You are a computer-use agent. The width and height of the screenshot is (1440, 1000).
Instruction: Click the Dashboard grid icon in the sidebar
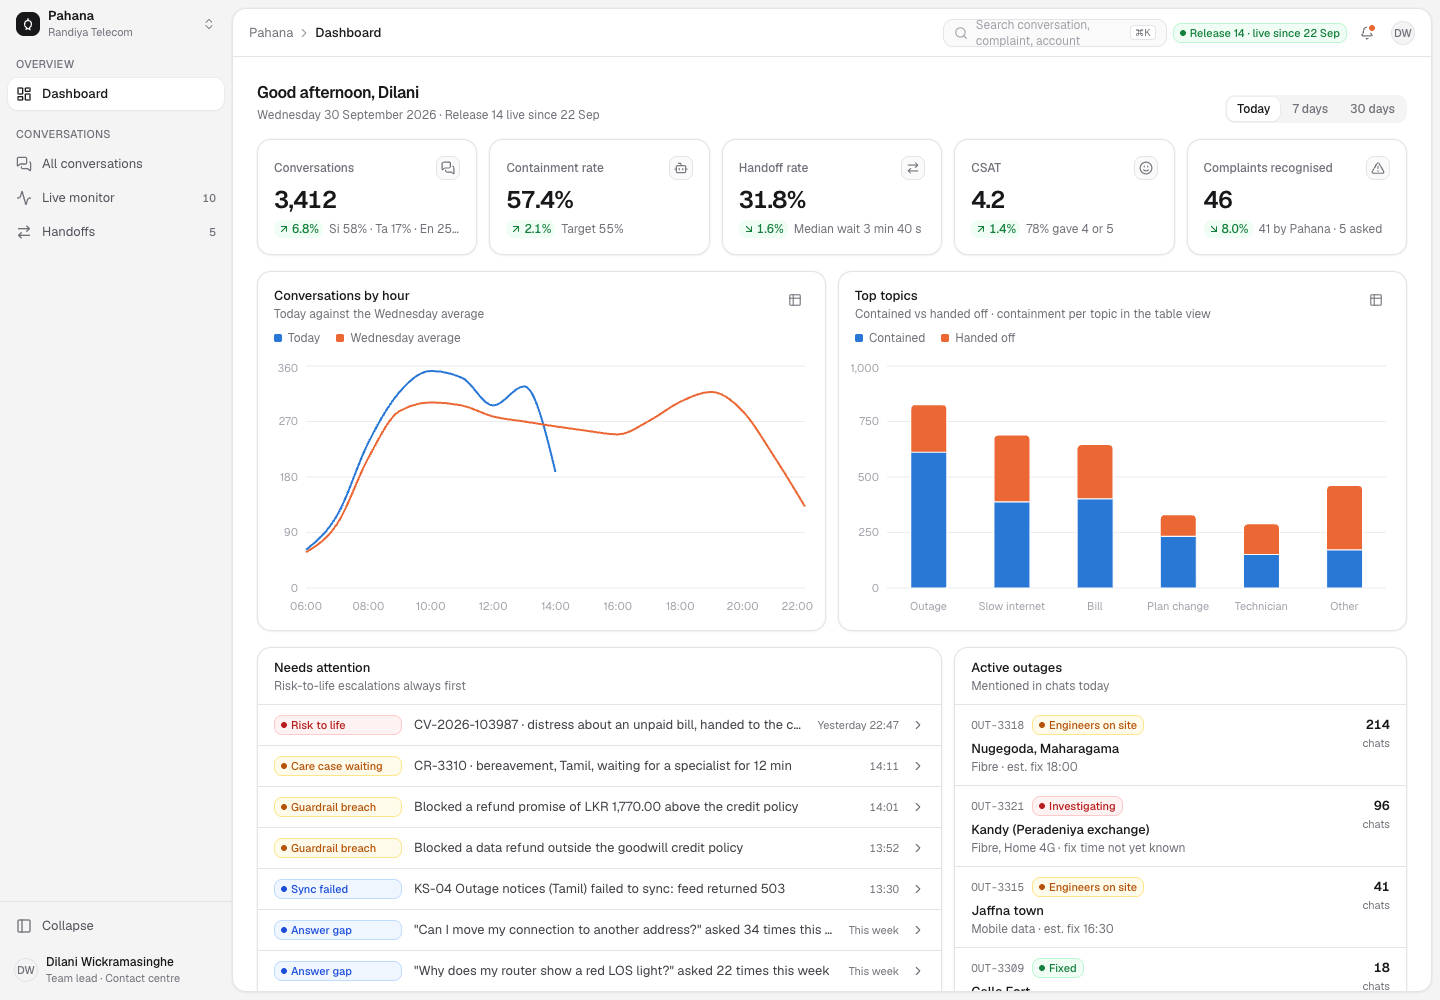pyautogui.click(x=24, y=94)
